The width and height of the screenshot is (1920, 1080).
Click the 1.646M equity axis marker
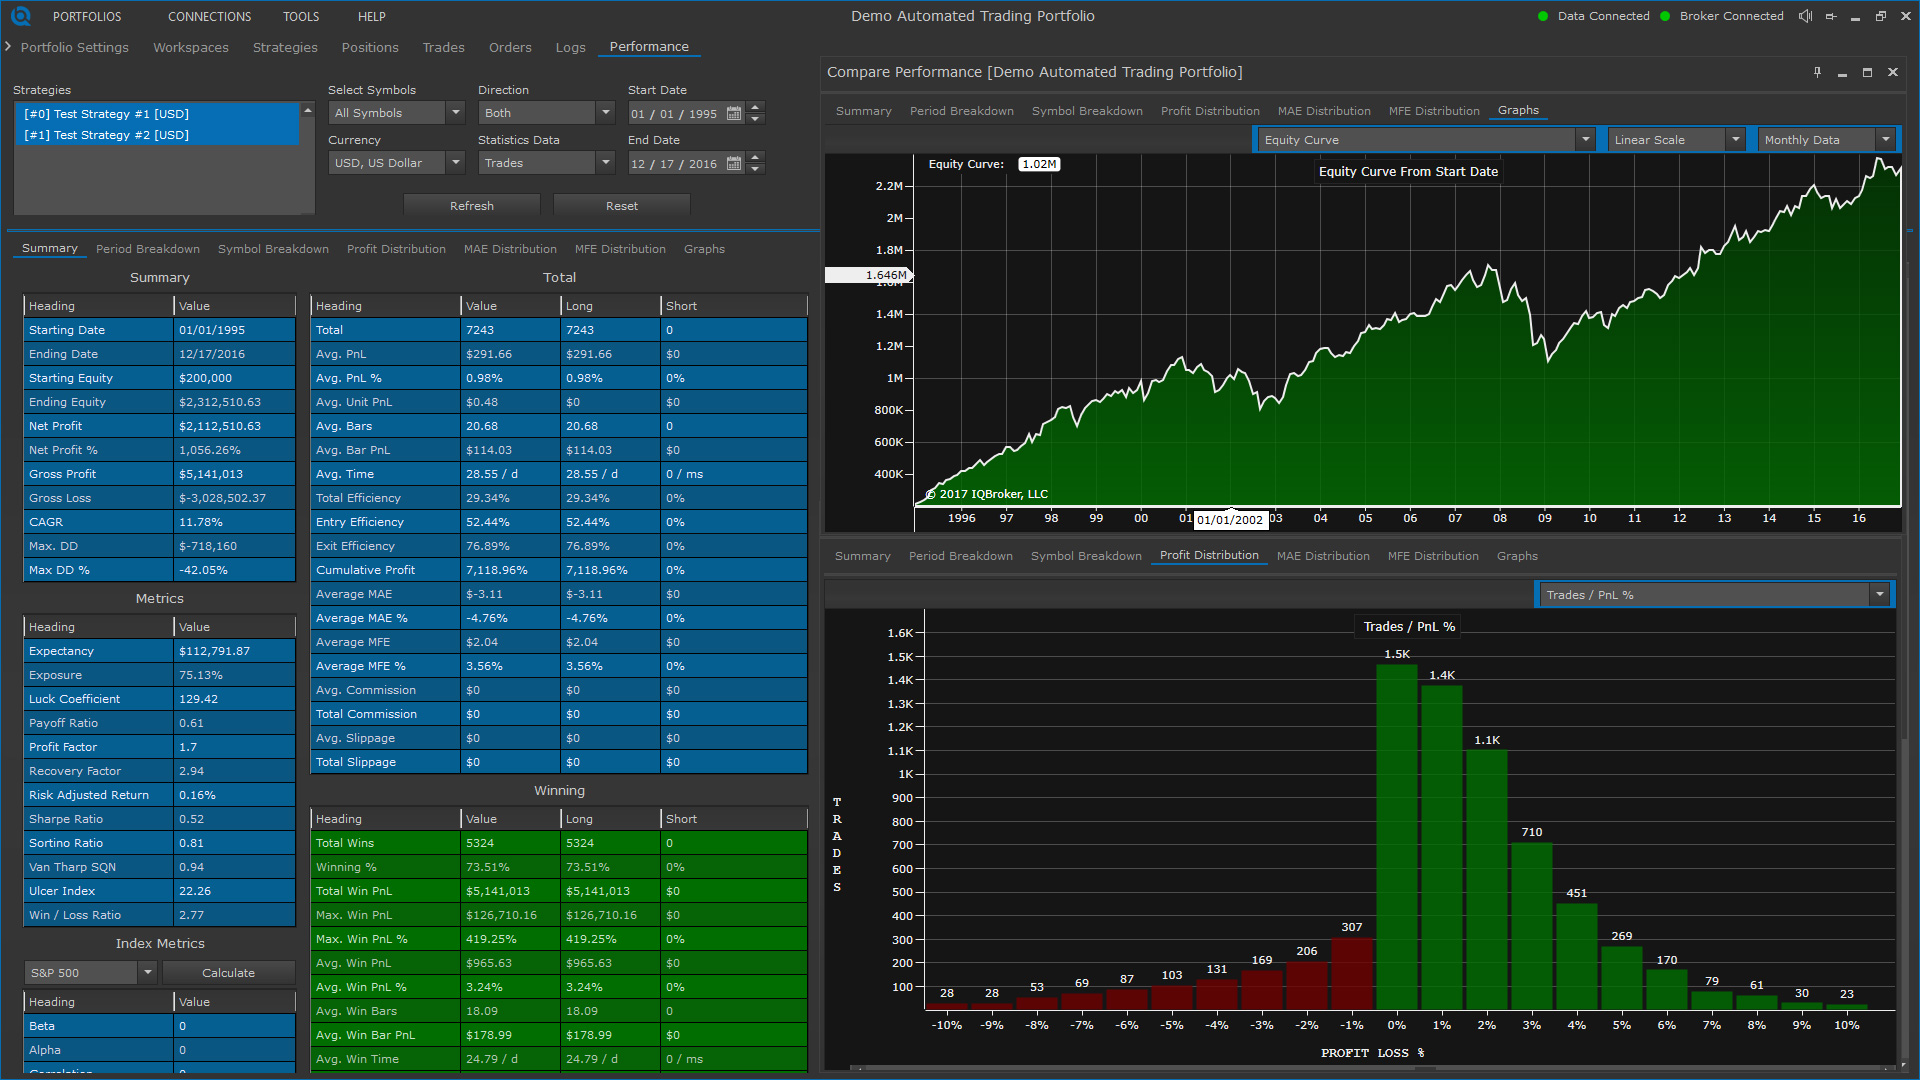(x=868, y=275)
